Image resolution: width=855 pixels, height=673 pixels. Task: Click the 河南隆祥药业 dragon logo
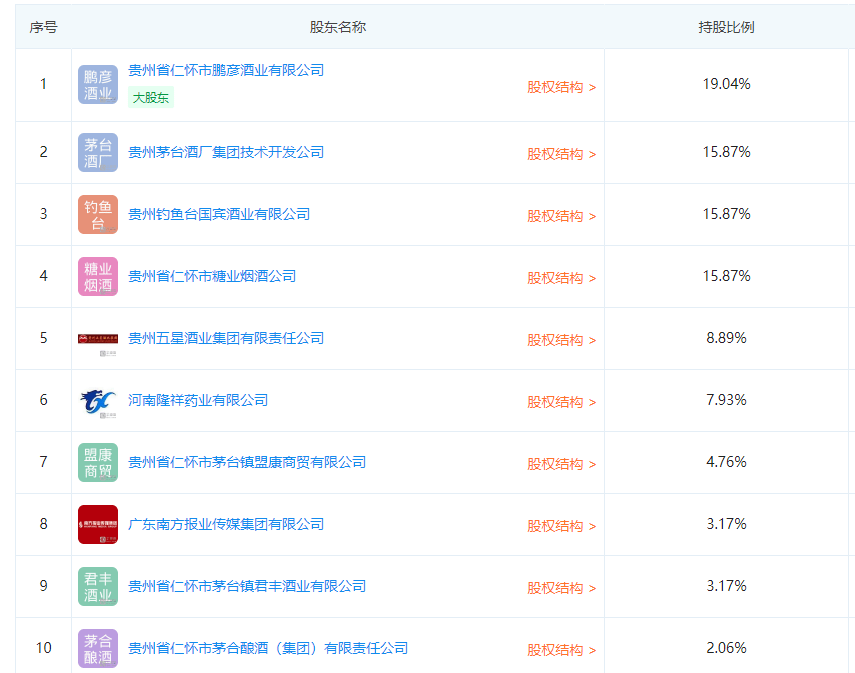point(98,401)
